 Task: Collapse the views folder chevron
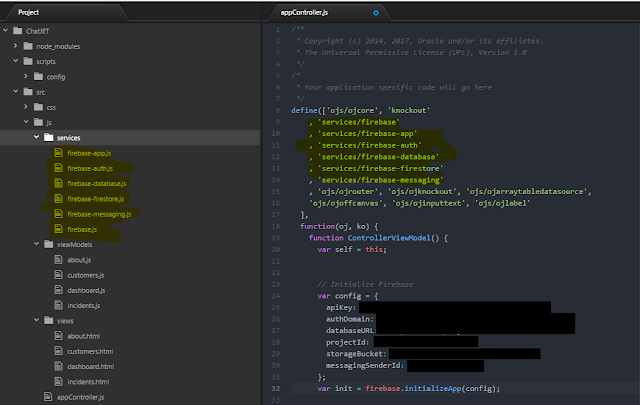36,320
